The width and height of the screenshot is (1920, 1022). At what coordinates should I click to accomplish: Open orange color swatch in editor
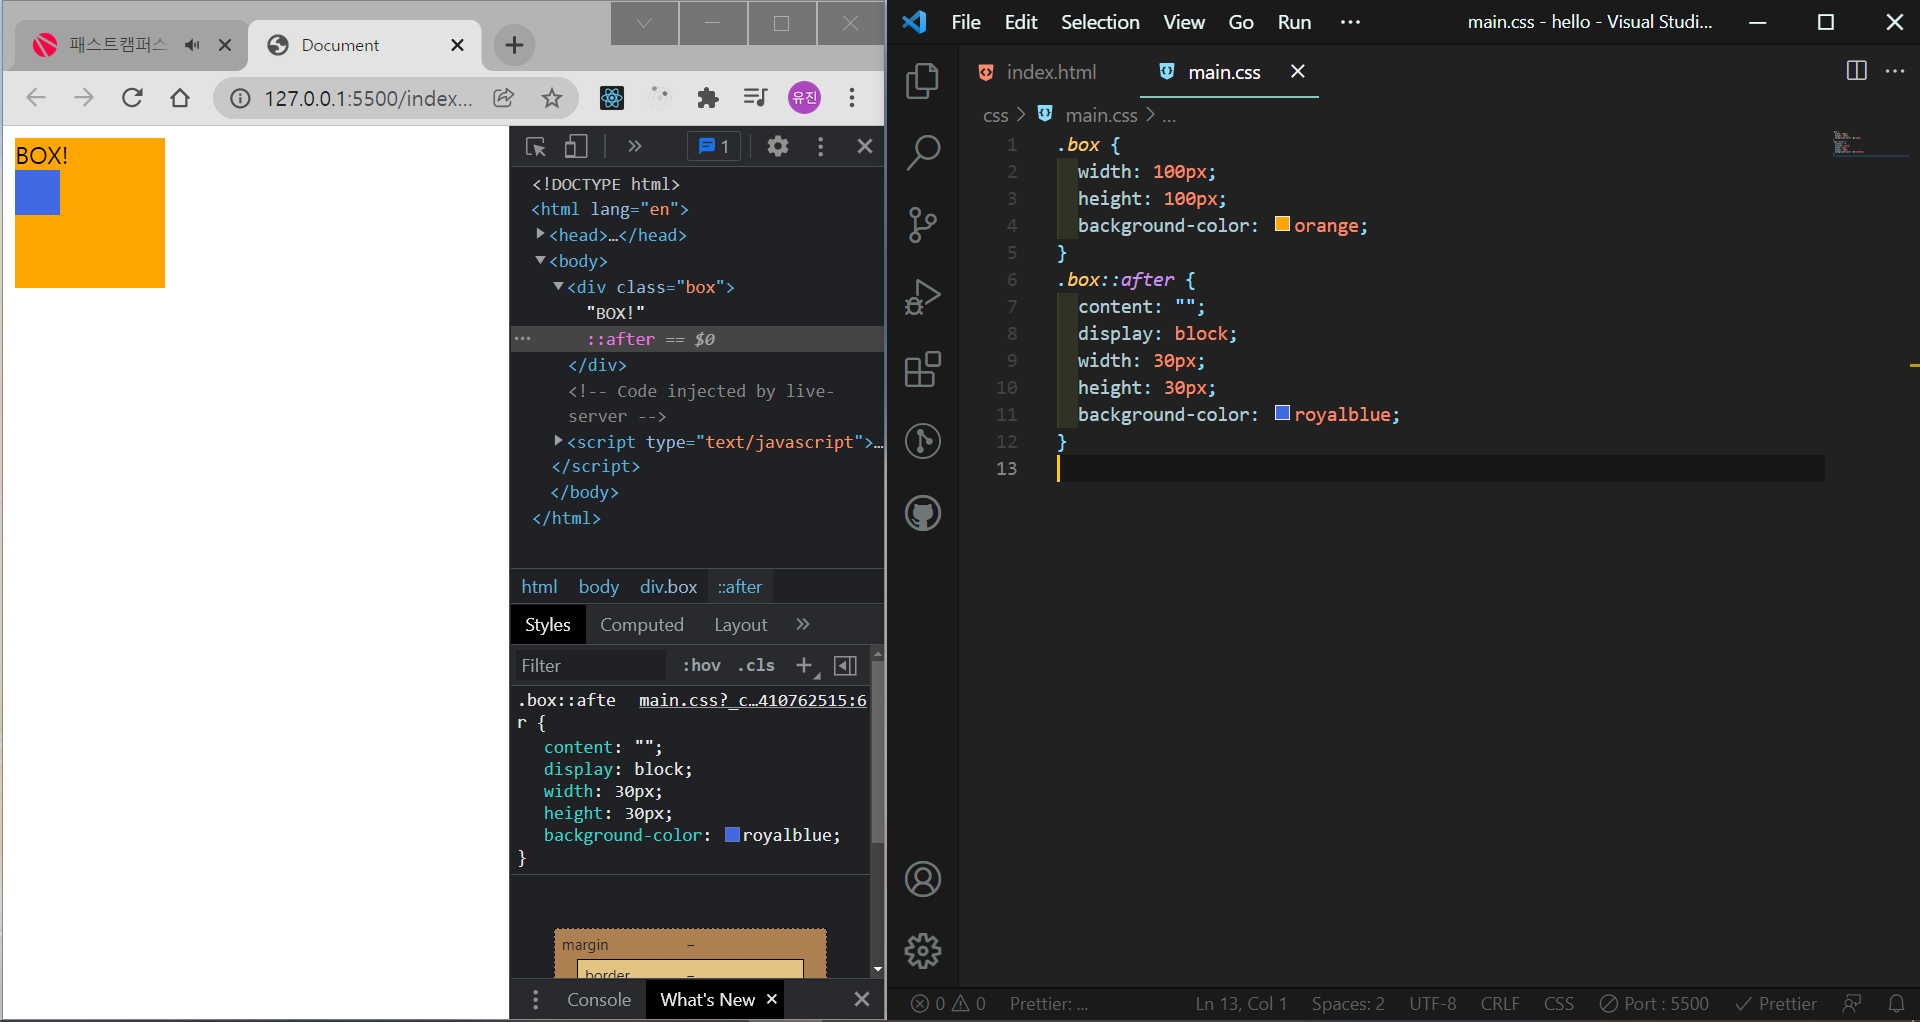tap(1282, 224)
